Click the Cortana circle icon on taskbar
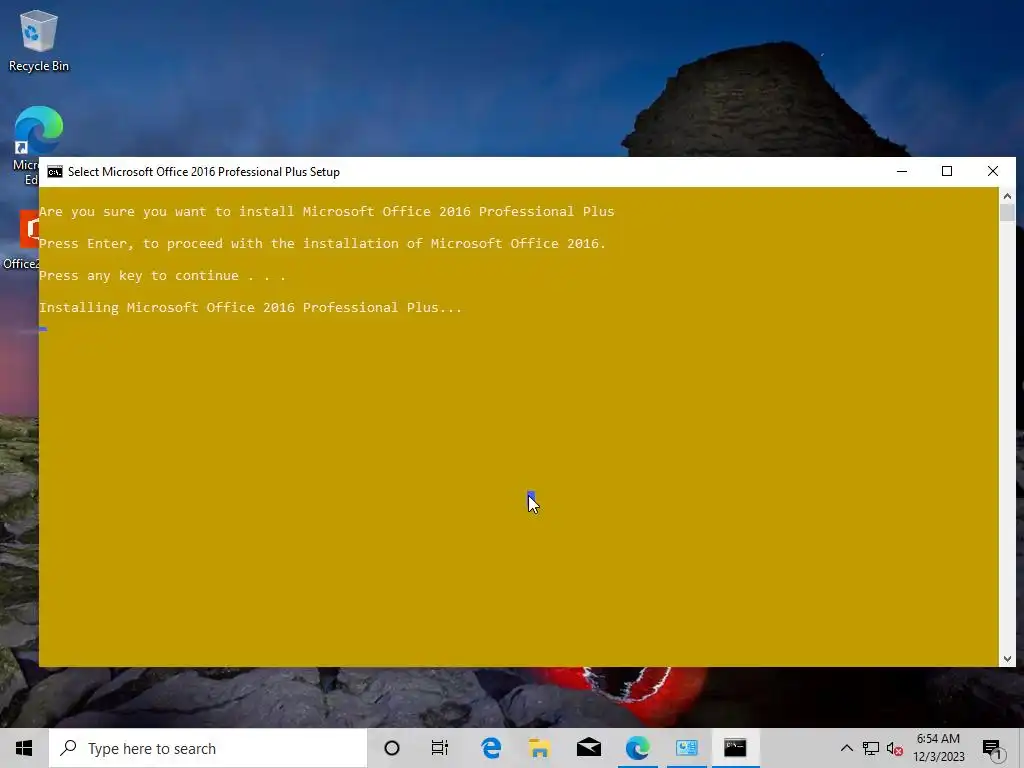1024x768 pixels. pyautogui.click(x=392, y=748)
